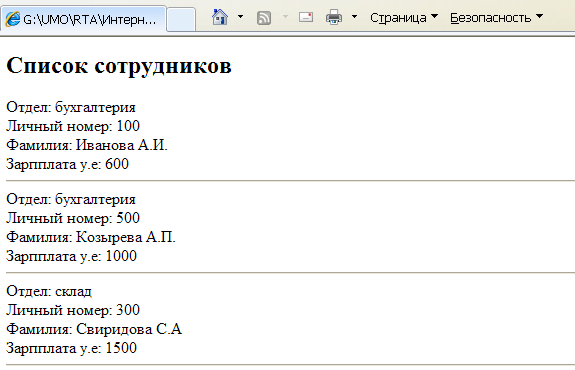Click the text Отдел: склад

(49, 291)
